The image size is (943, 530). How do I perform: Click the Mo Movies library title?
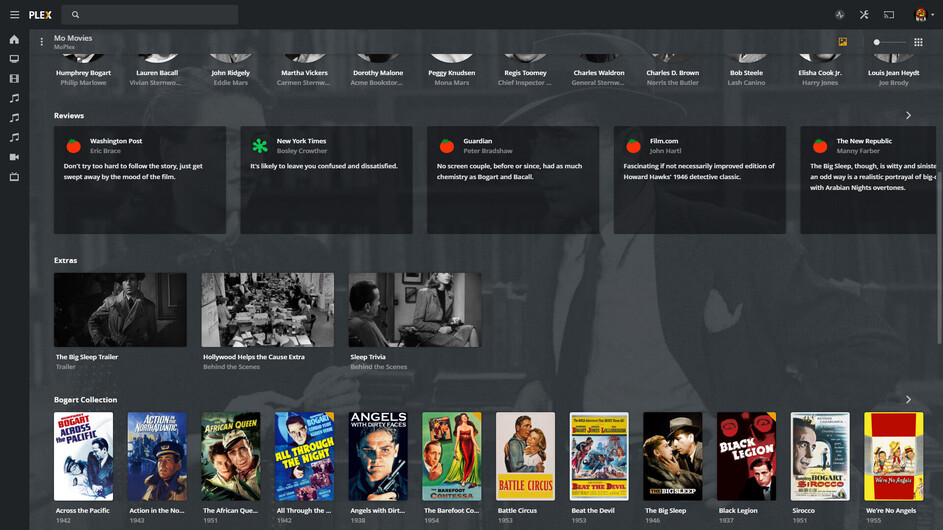tap(73, 38)
